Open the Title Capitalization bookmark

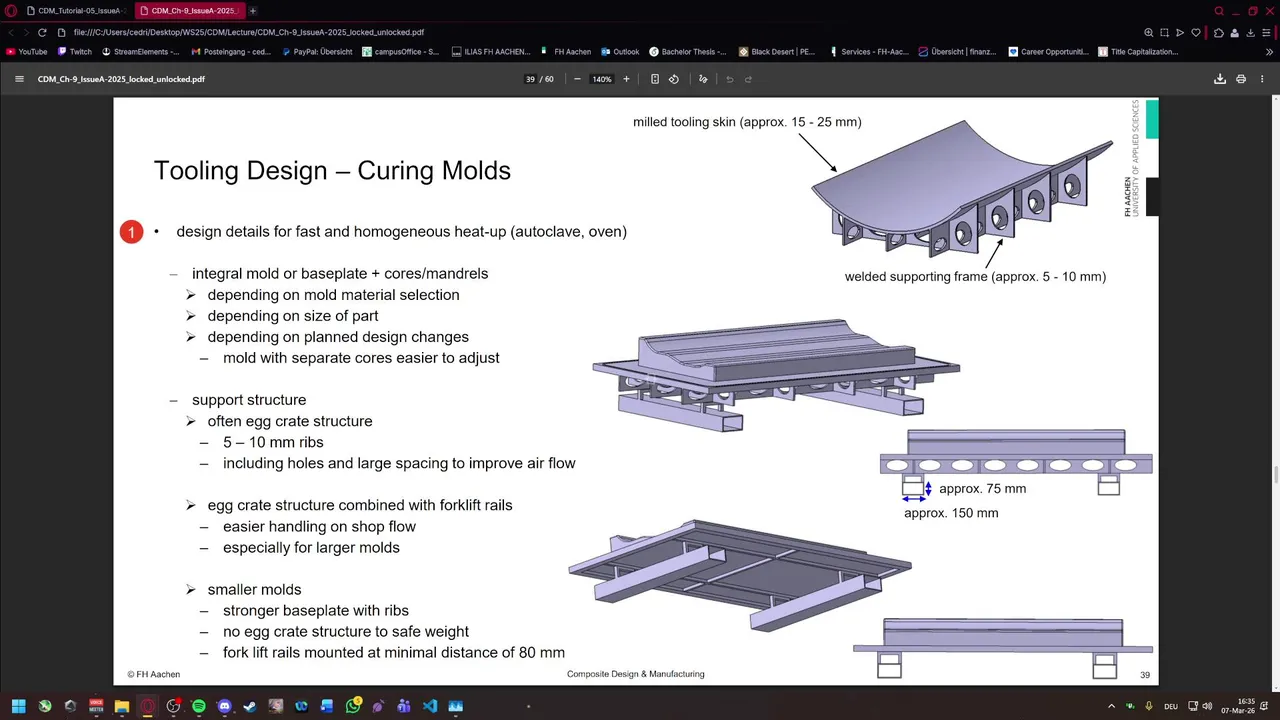(1138, 52)
